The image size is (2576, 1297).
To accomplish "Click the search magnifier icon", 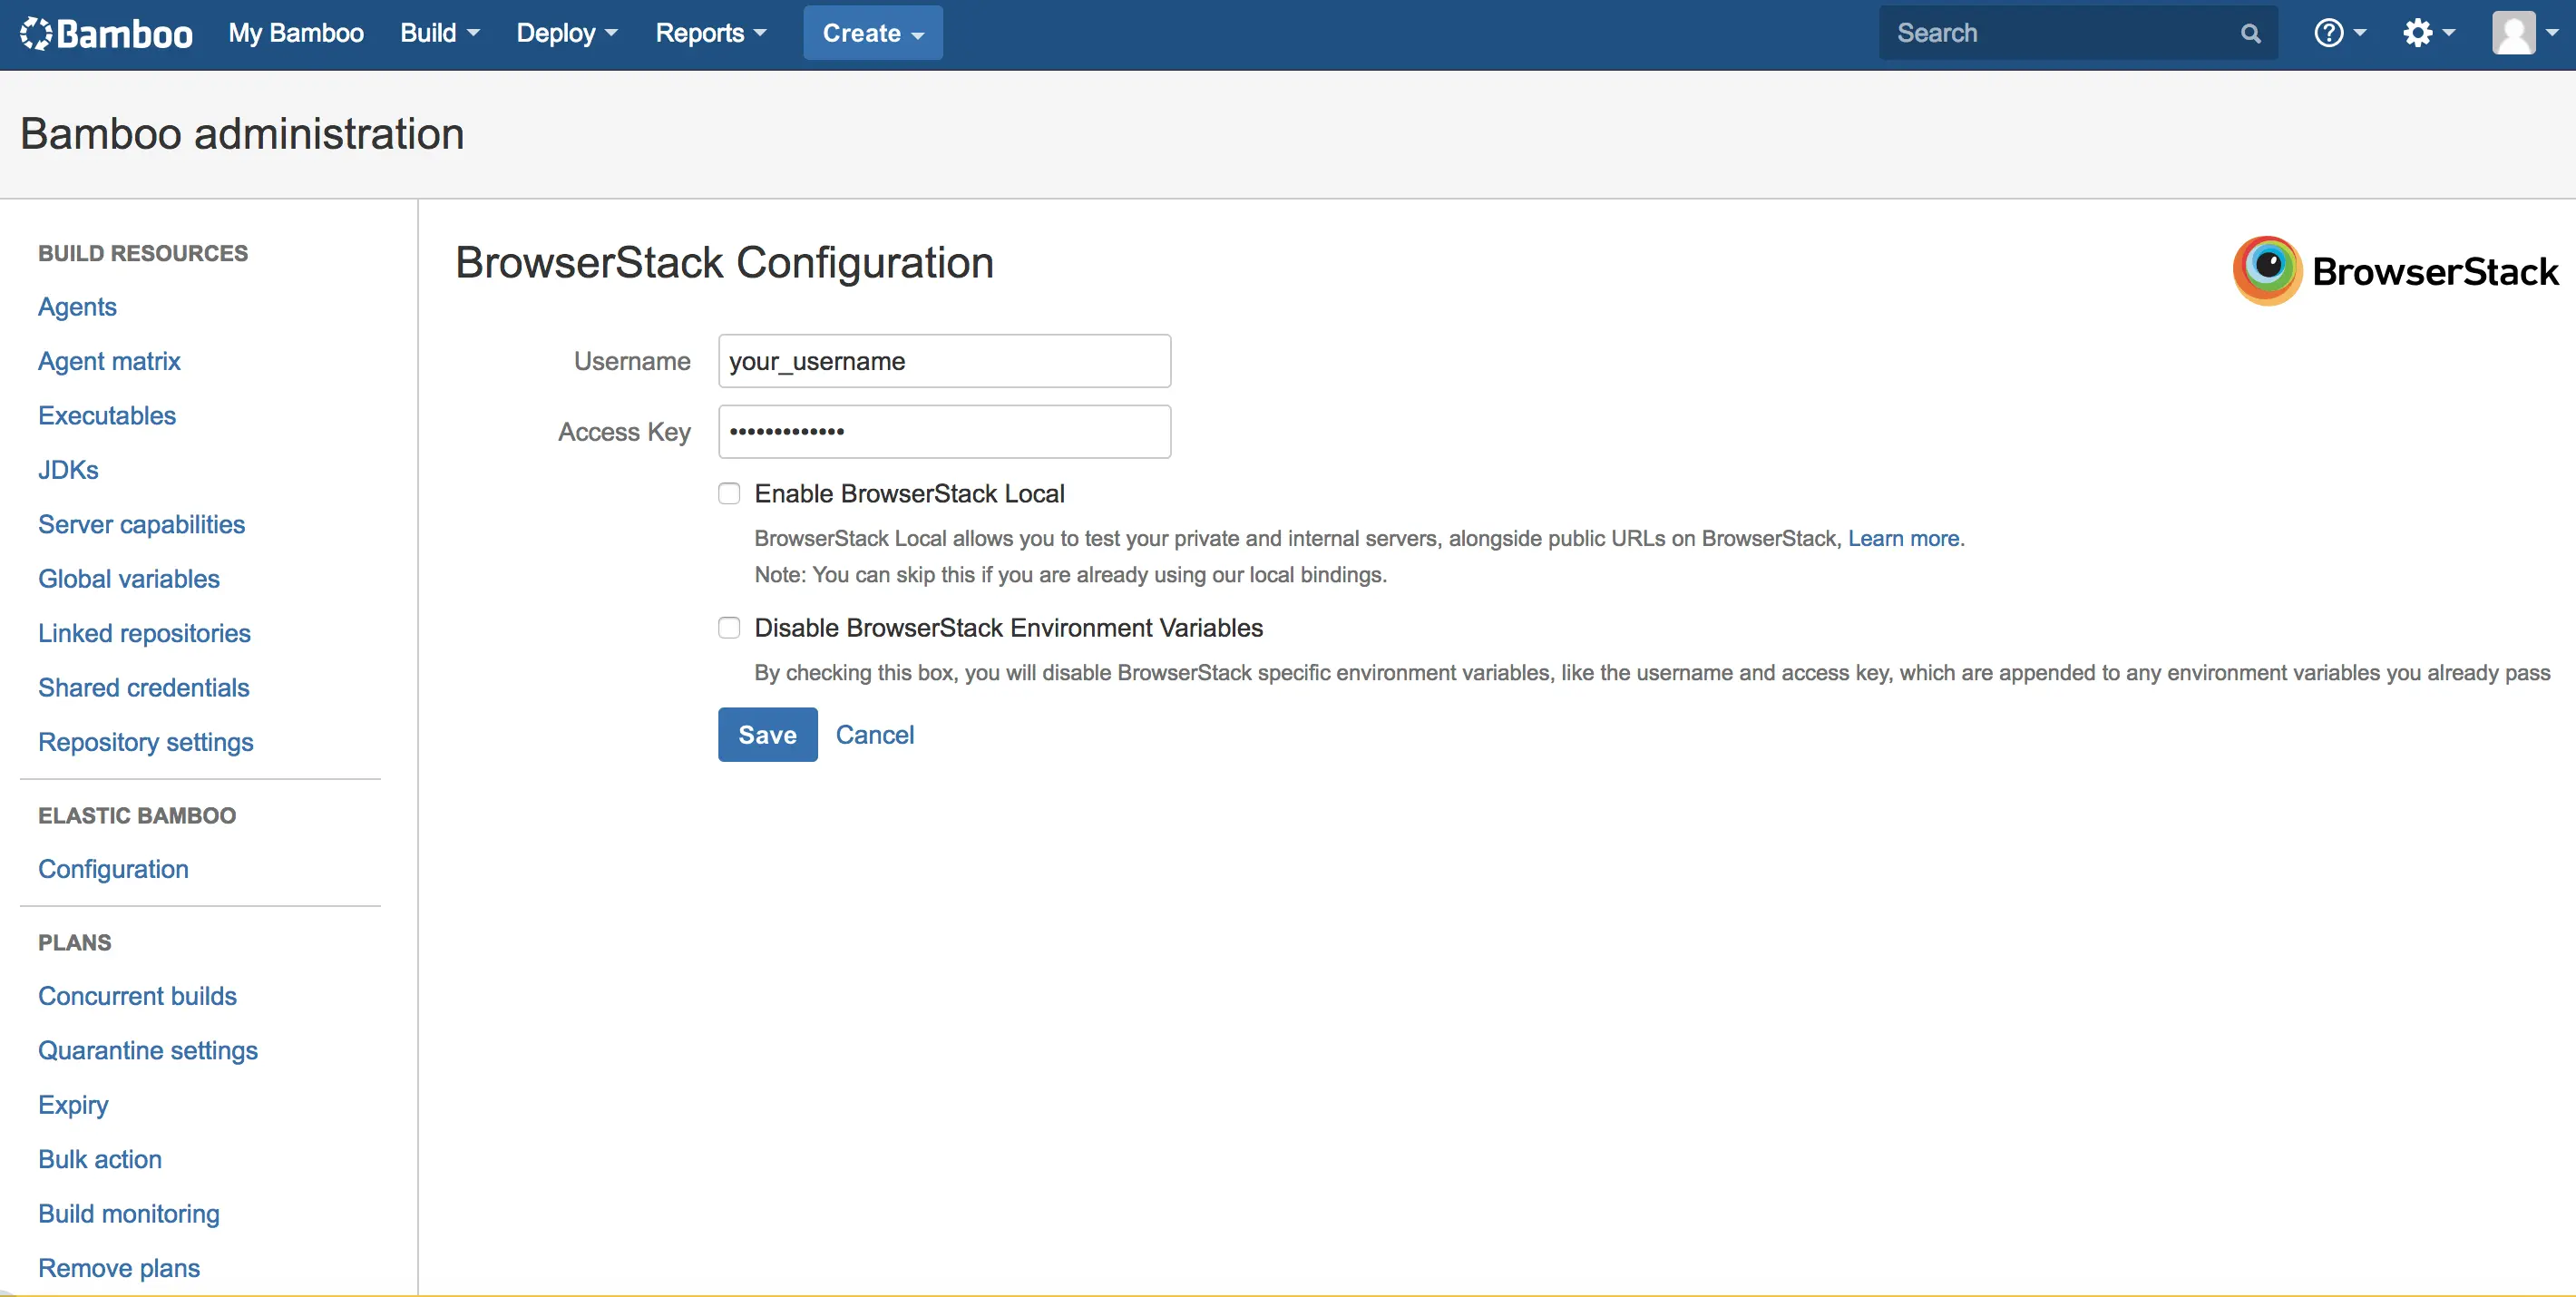I will click(2250, 33).
